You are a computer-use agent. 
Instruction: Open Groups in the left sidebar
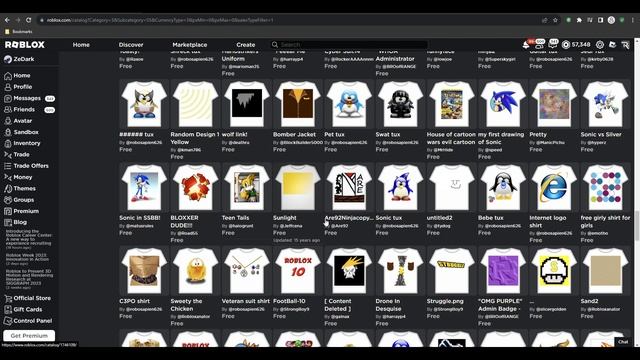click(19, 200)
